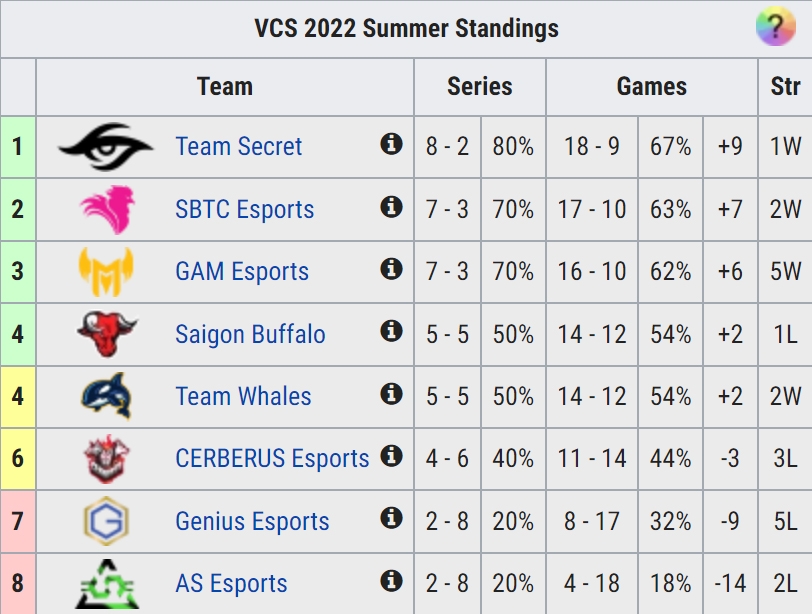Click the yellow GAM Esports logo
The width and height of the screenshot is (812, 614).
tap(106, 272)
